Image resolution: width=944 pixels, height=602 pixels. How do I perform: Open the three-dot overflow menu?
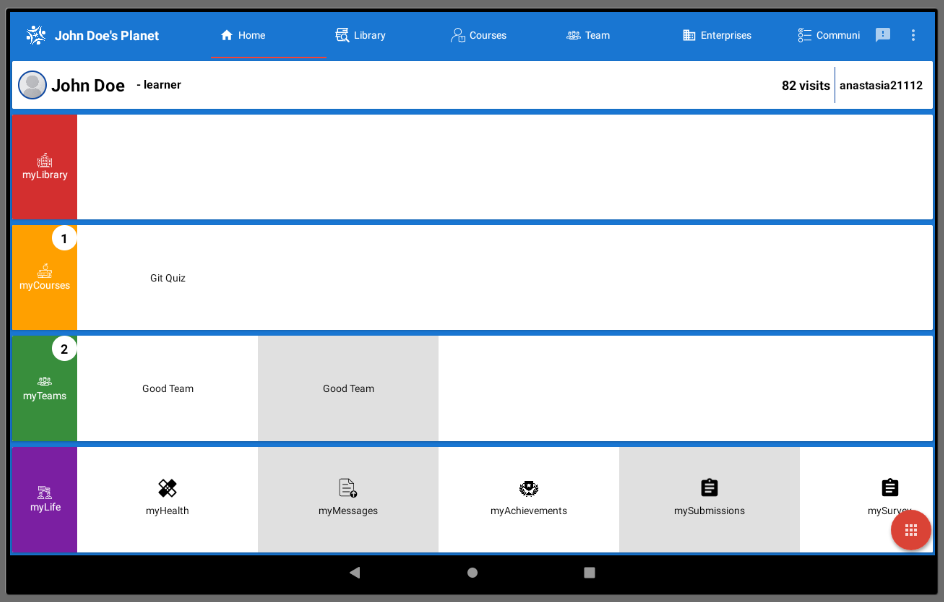click(913, 35)
